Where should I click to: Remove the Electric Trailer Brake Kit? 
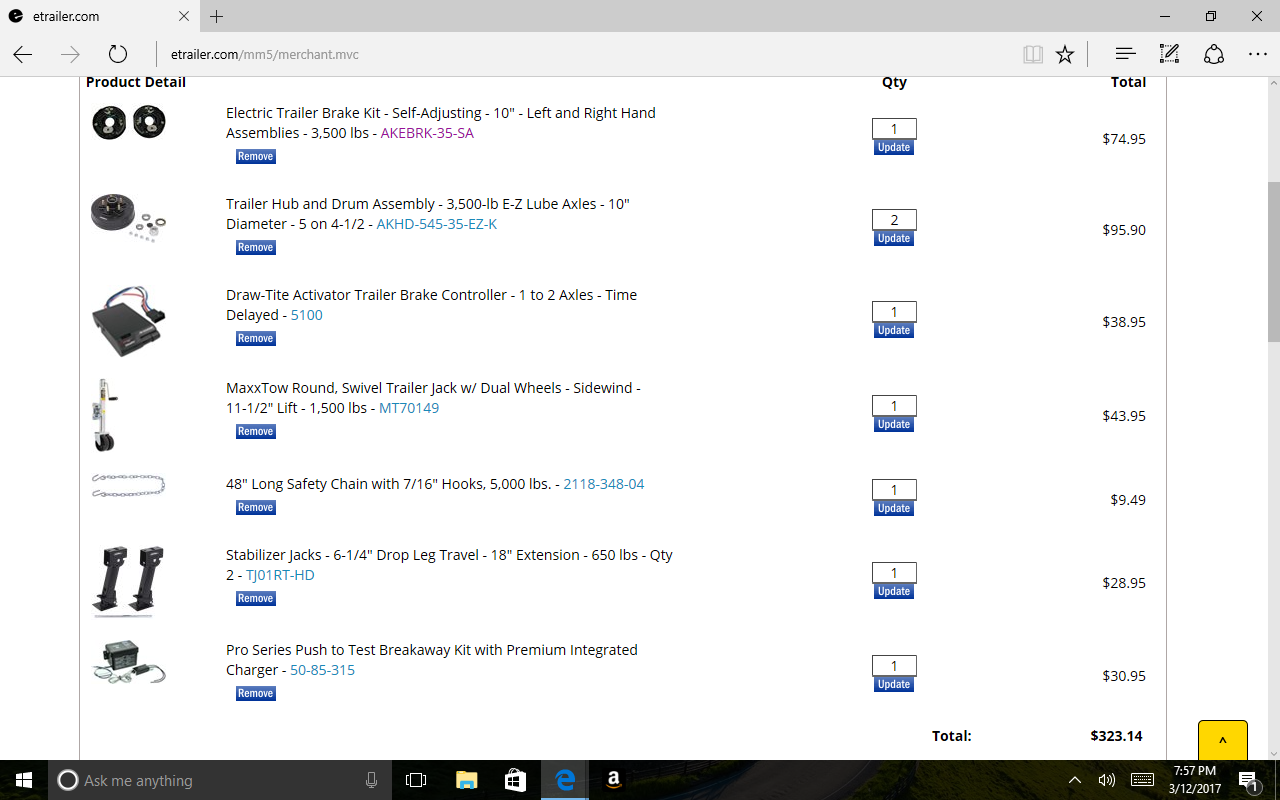tap(255, 156)
